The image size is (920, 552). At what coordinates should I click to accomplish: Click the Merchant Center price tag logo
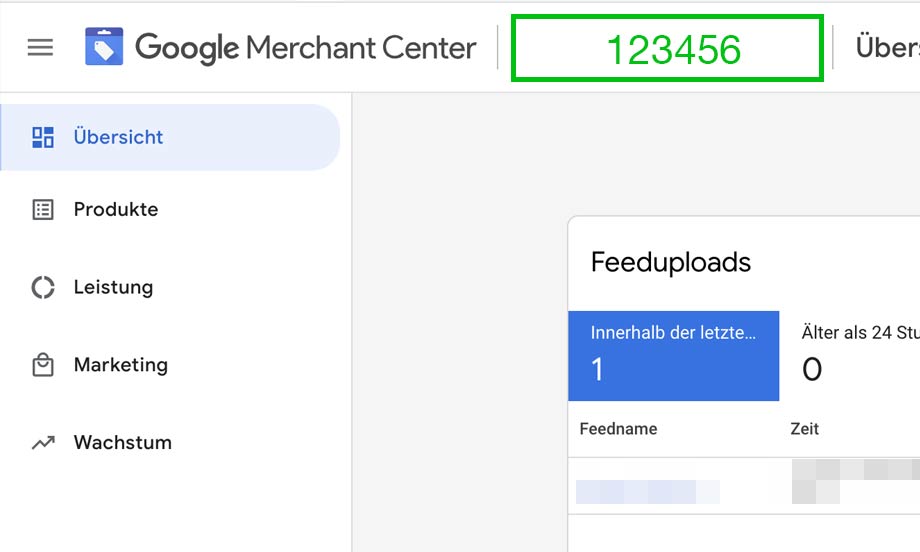(104, 47)
